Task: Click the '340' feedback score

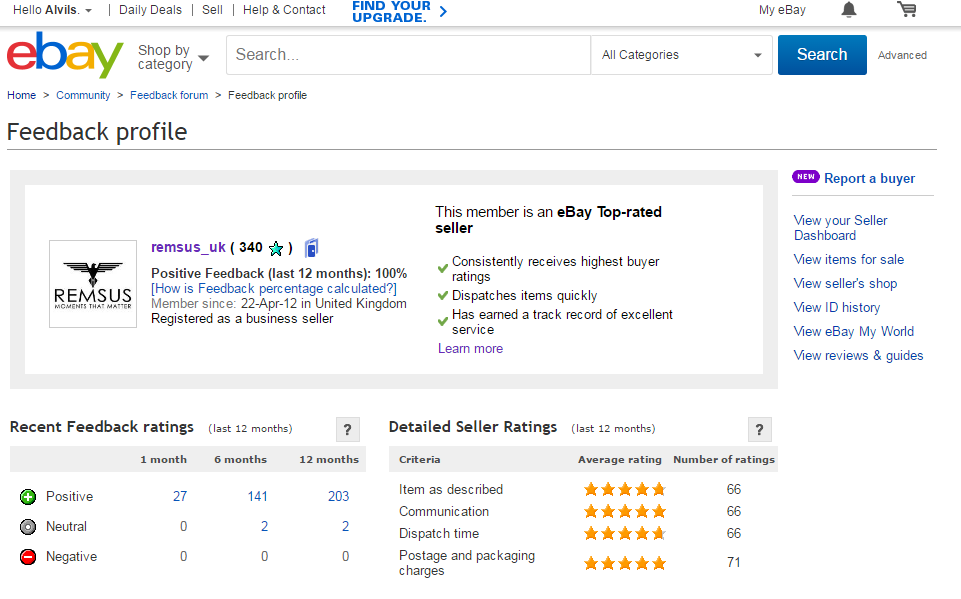Action: tap(251, 247)
